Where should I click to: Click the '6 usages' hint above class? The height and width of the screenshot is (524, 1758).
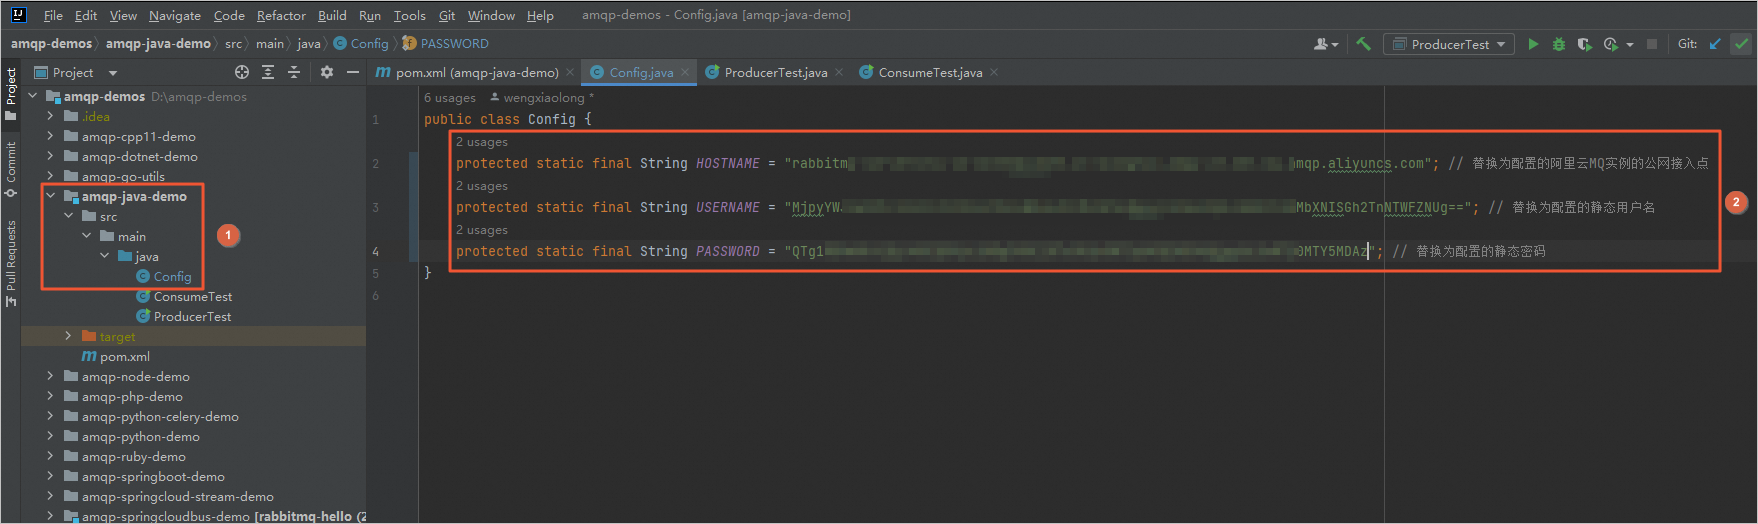(x=450, y=97)
